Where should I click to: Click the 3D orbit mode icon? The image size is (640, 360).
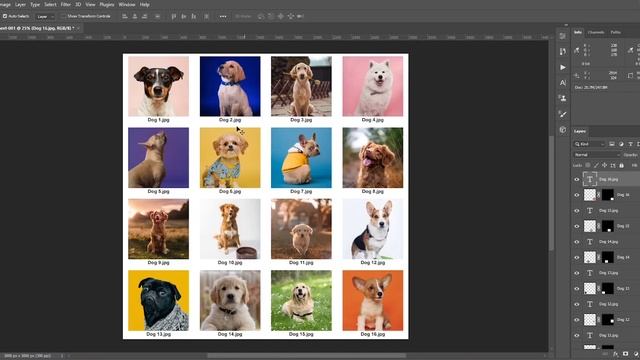pos(261,16)
